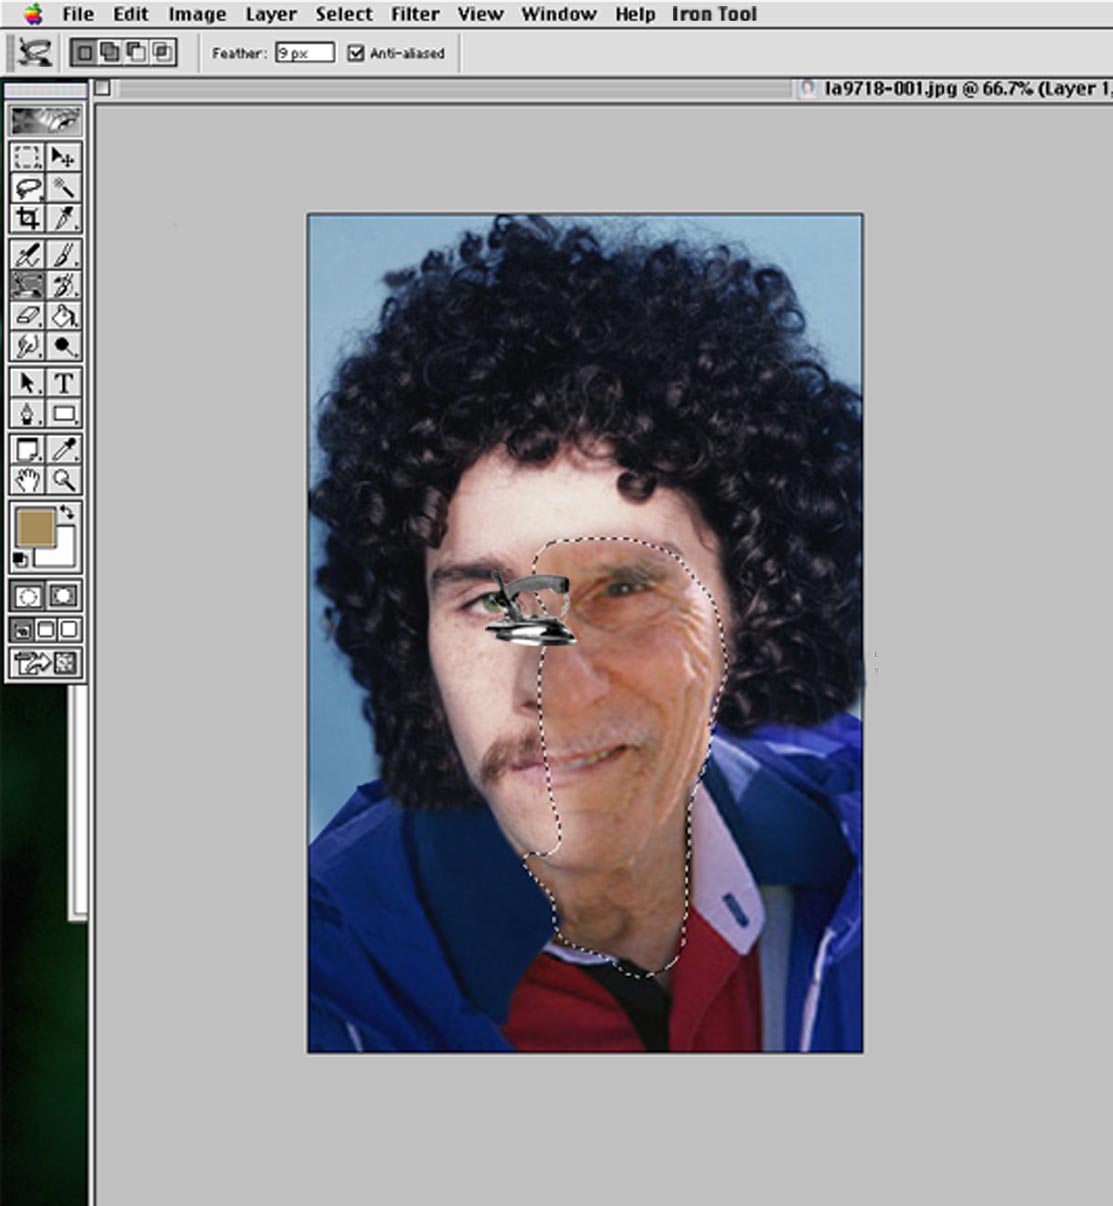Enable Add to selection mode

109,52
